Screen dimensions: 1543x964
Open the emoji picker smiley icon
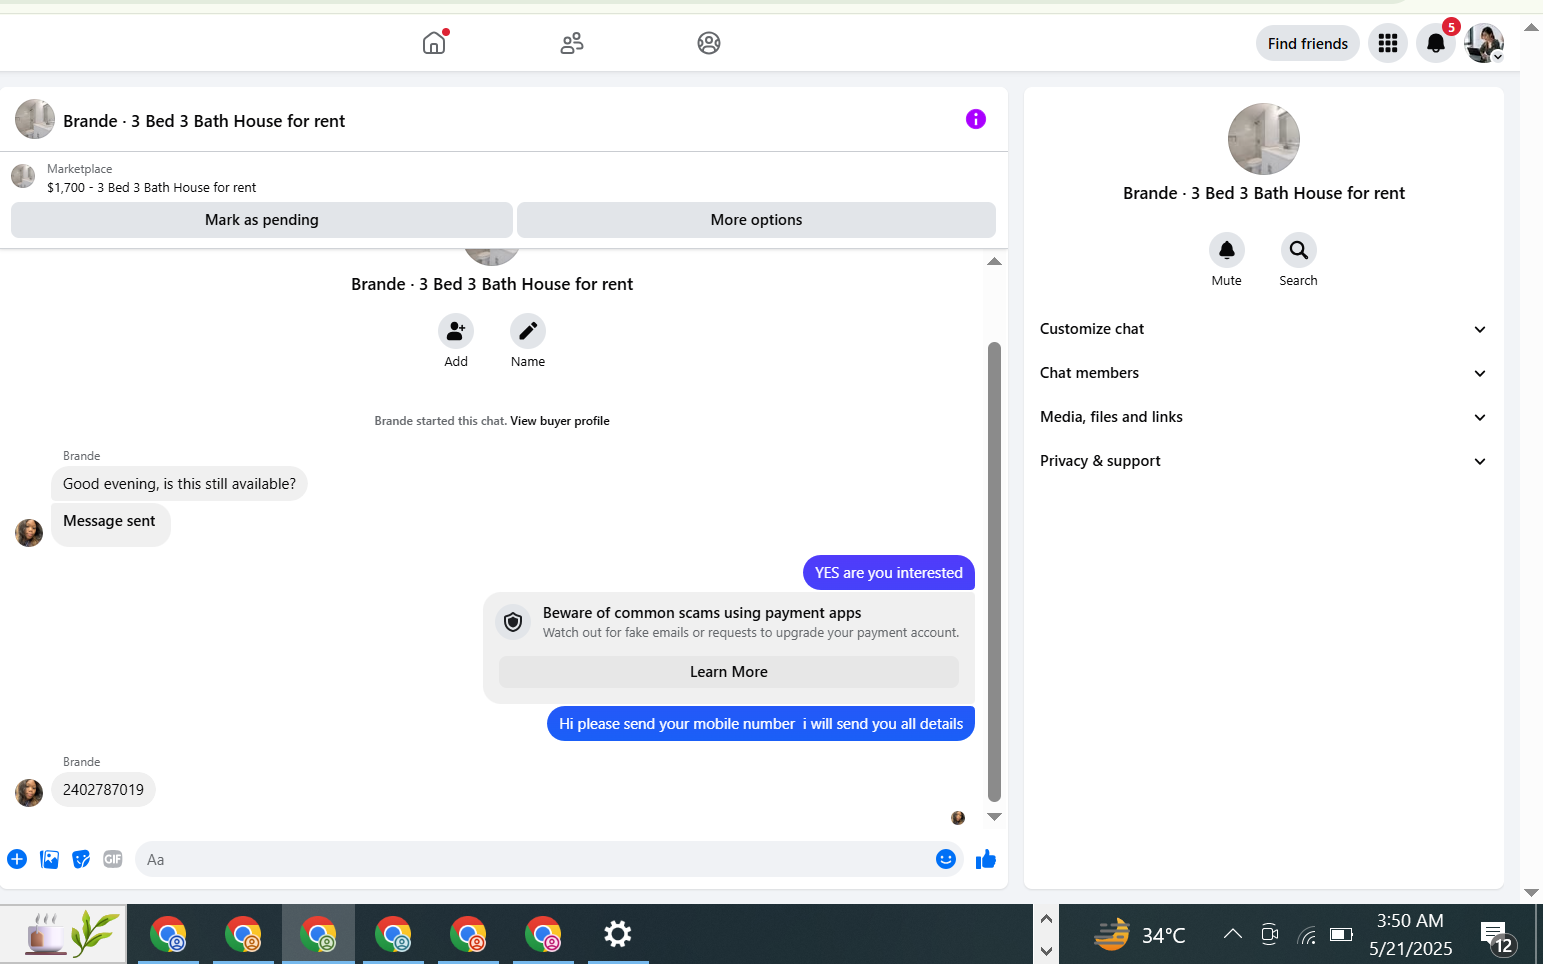click(946, 859)
